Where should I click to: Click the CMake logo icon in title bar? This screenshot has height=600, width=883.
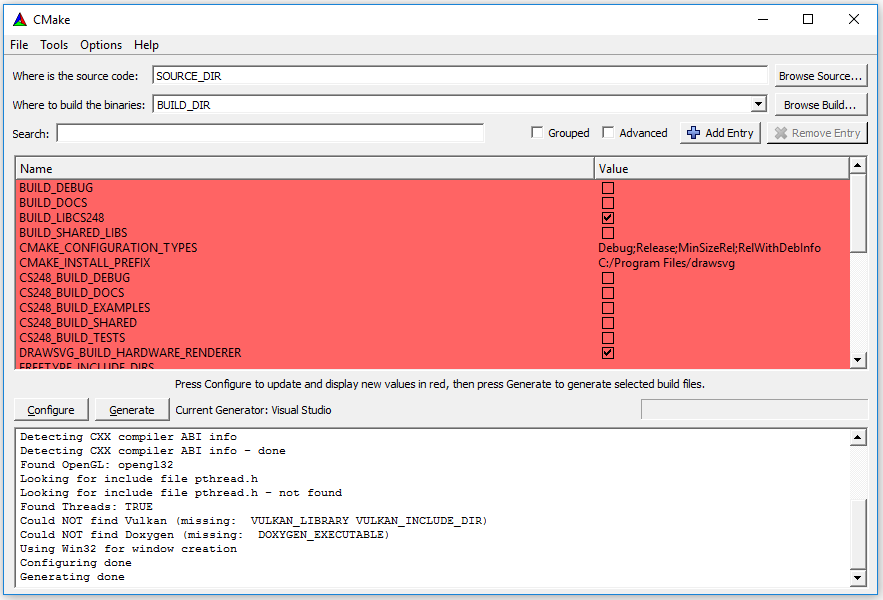tap(20, 19)
